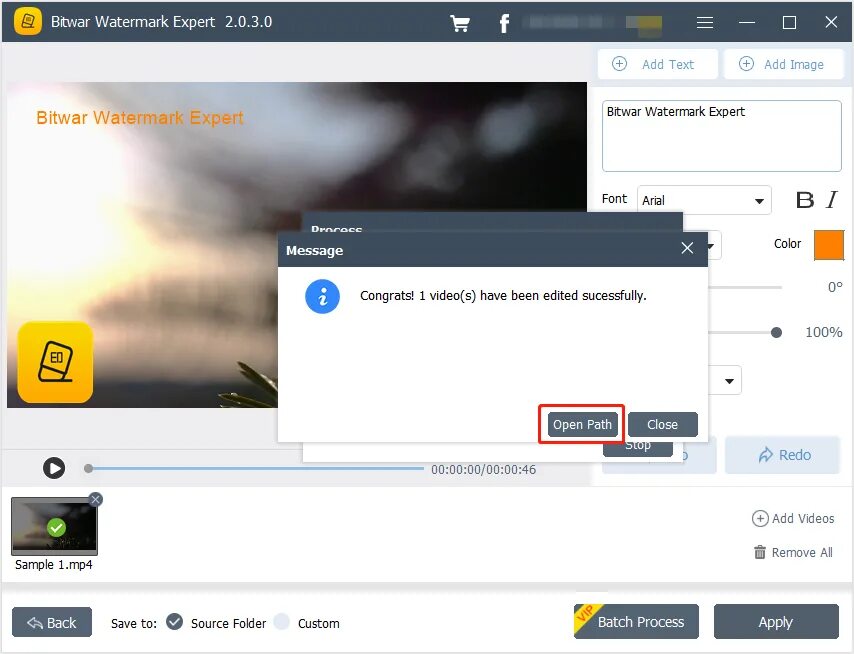
Task: Close the Bitwar Watermark Expert window
Action: click(831, 22)
